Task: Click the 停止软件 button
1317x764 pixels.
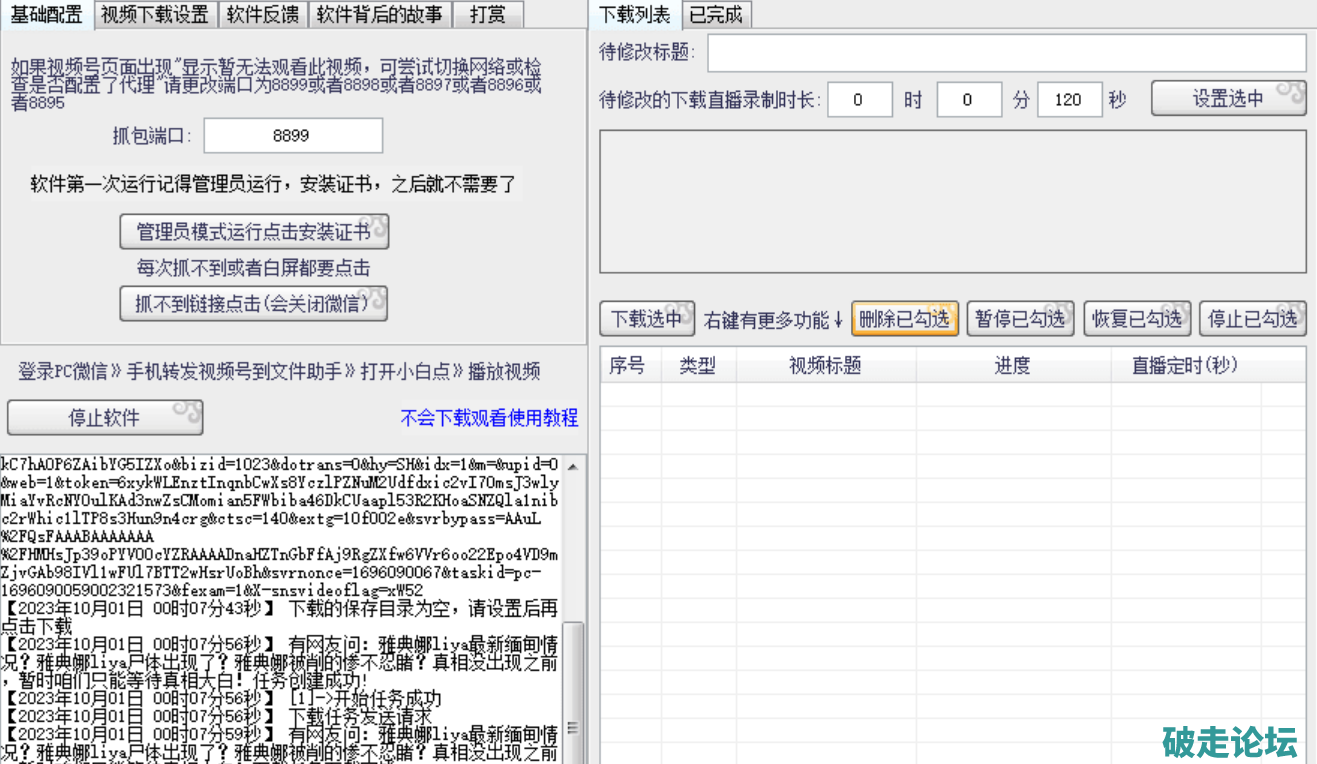Action: point(105,417)
